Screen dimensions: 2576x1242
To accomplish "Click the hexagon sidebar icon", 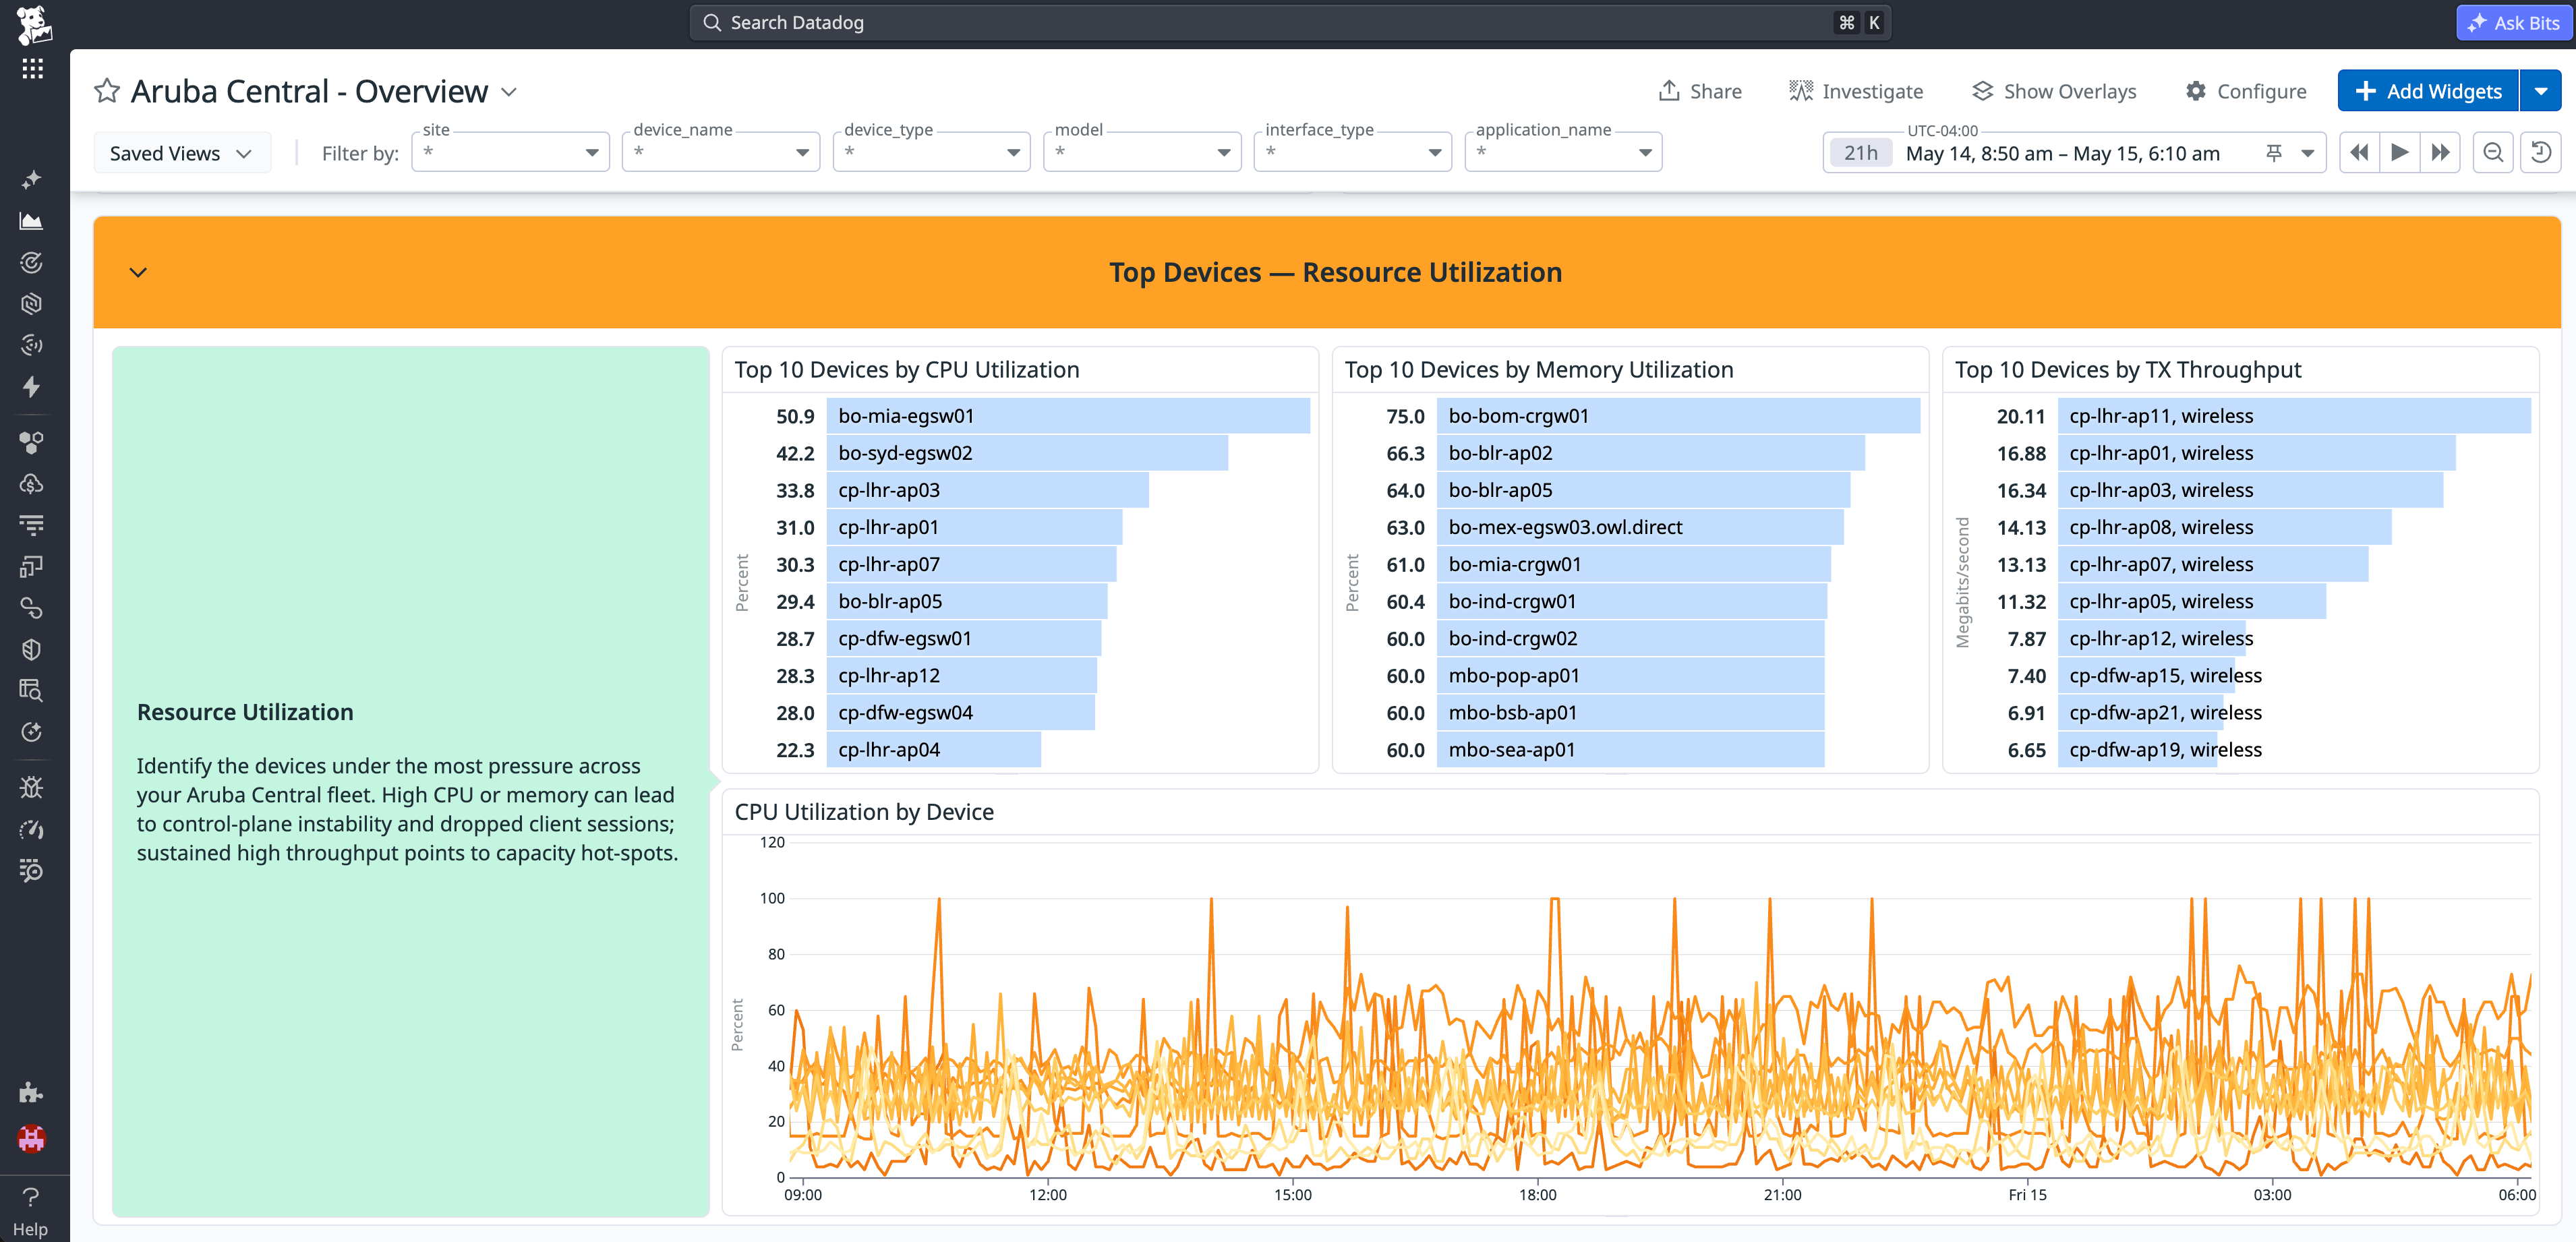I will click(32, 304).
